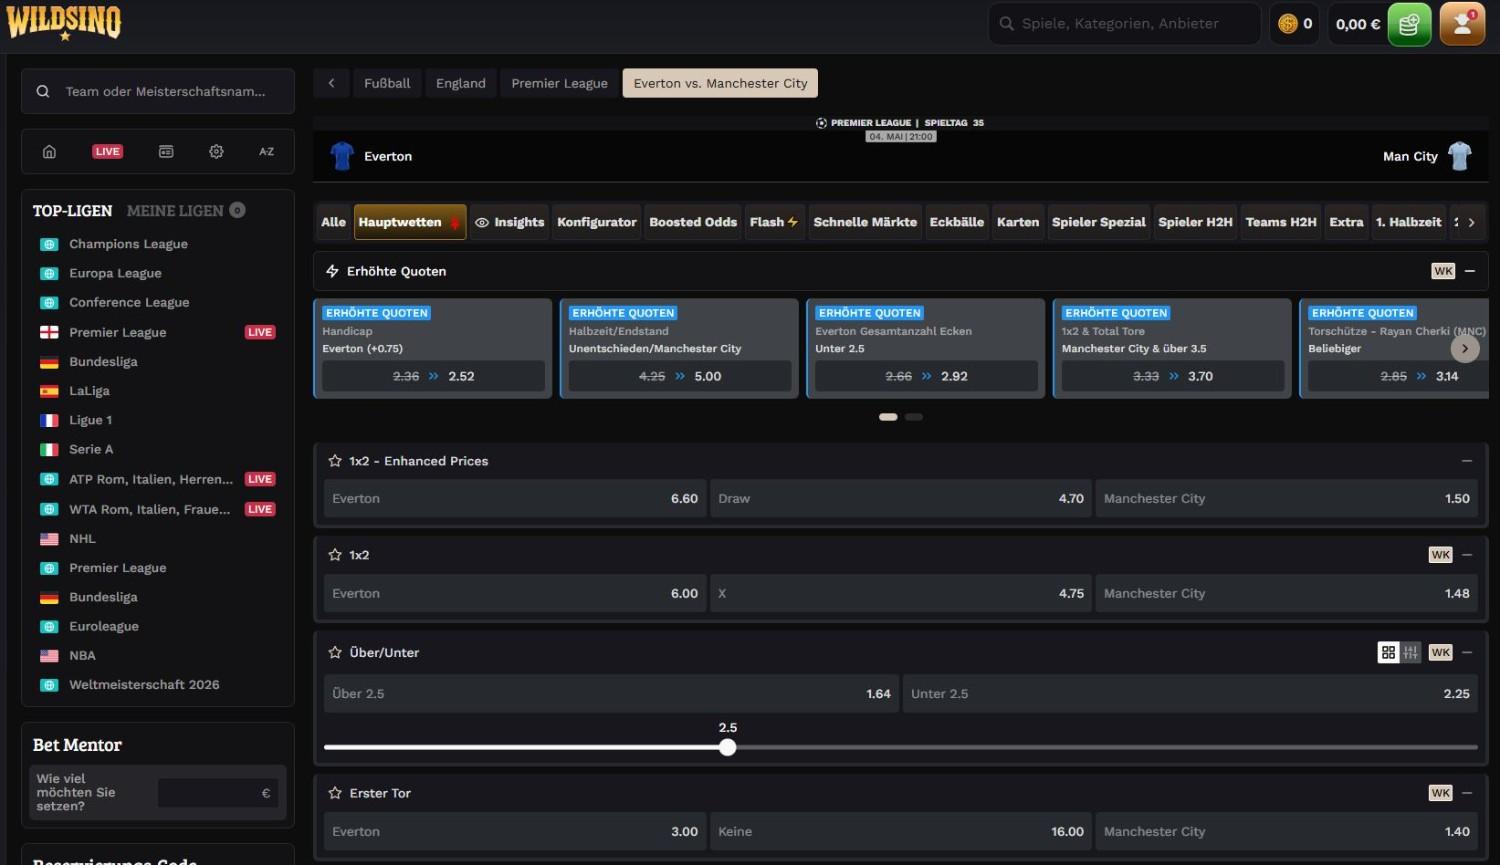Collapse the 1x2 - Enhanced Prices market
1500x865 pixels.
click(1467, 461)
